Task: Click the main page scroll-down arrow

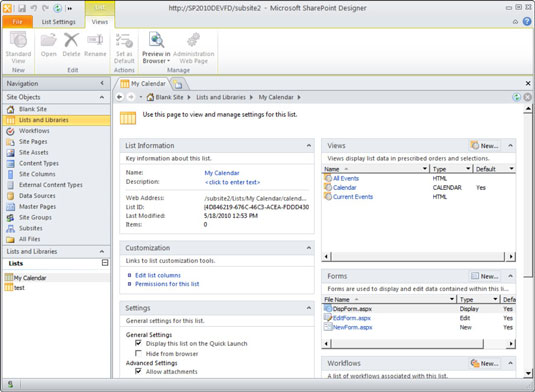Action: 528,373
